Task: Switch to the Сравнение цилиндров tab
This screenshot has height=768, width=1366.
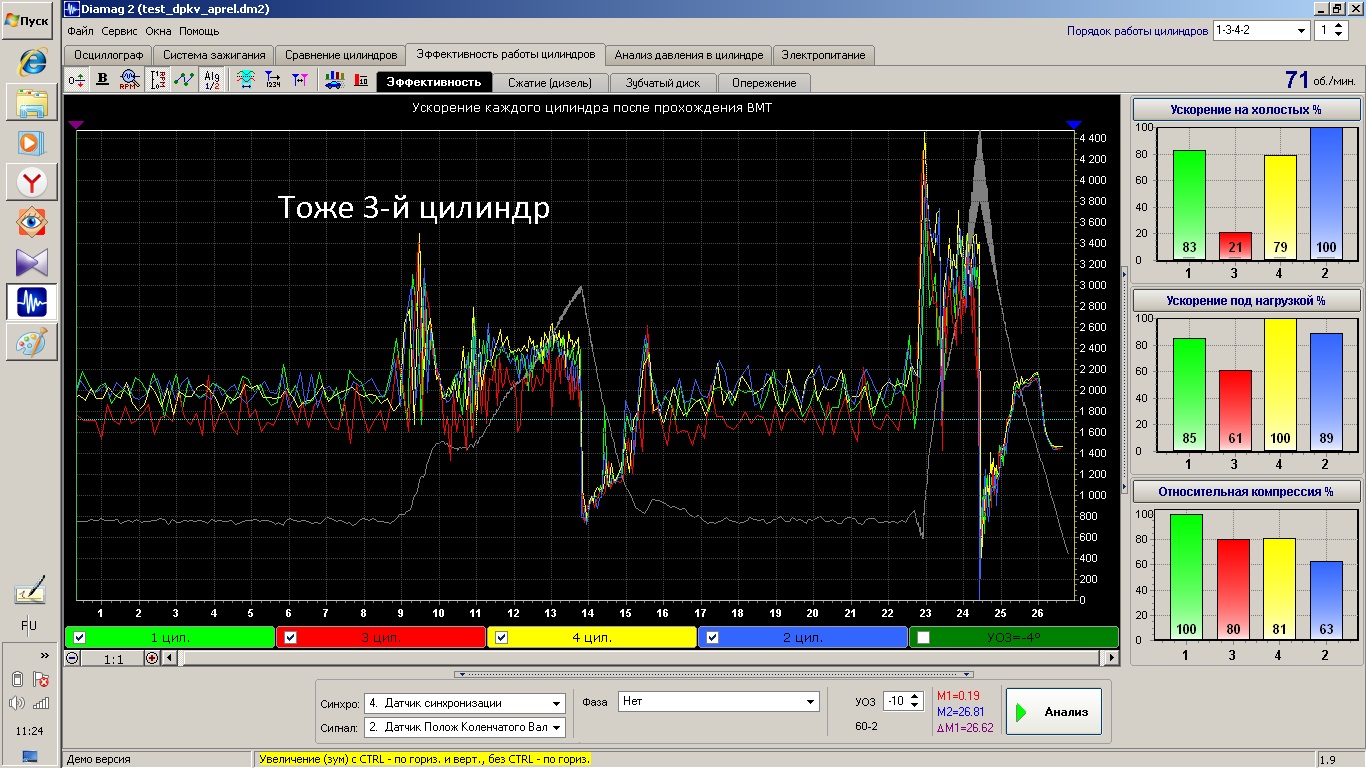Action: tap(340, 55)
